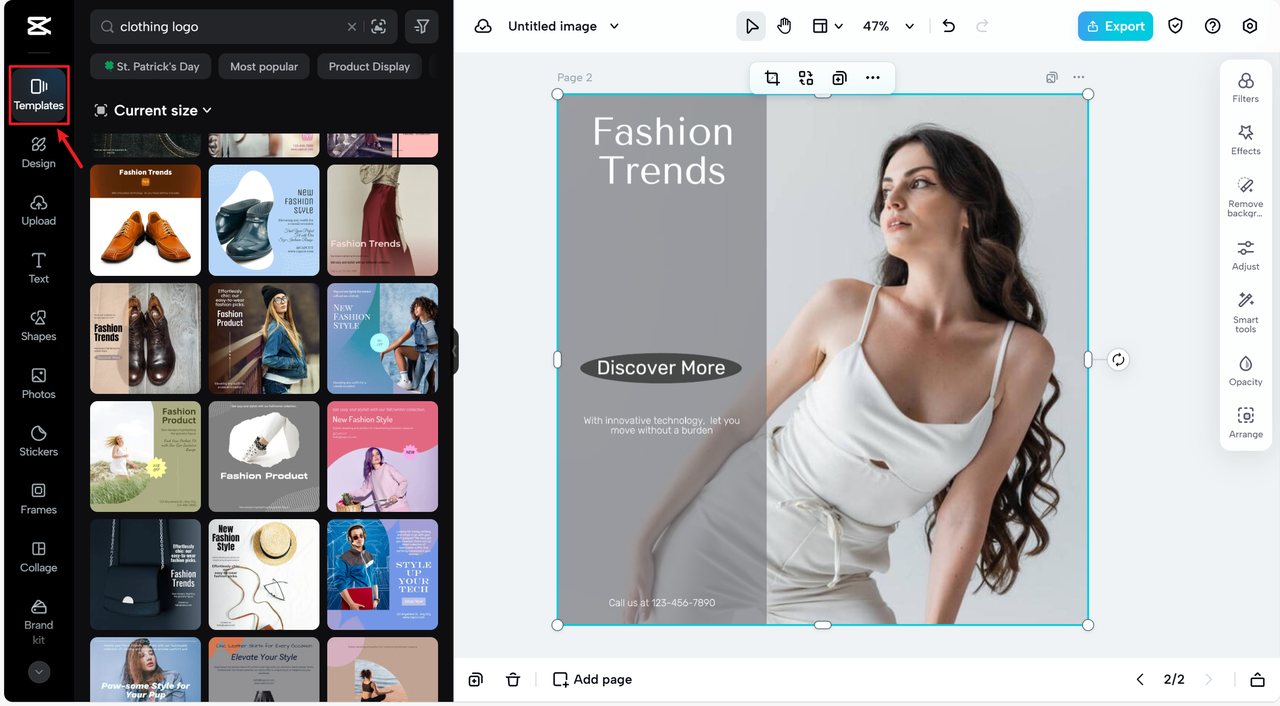
Task: Open the Templates sidebar panel
Action: tap(39, 95)
